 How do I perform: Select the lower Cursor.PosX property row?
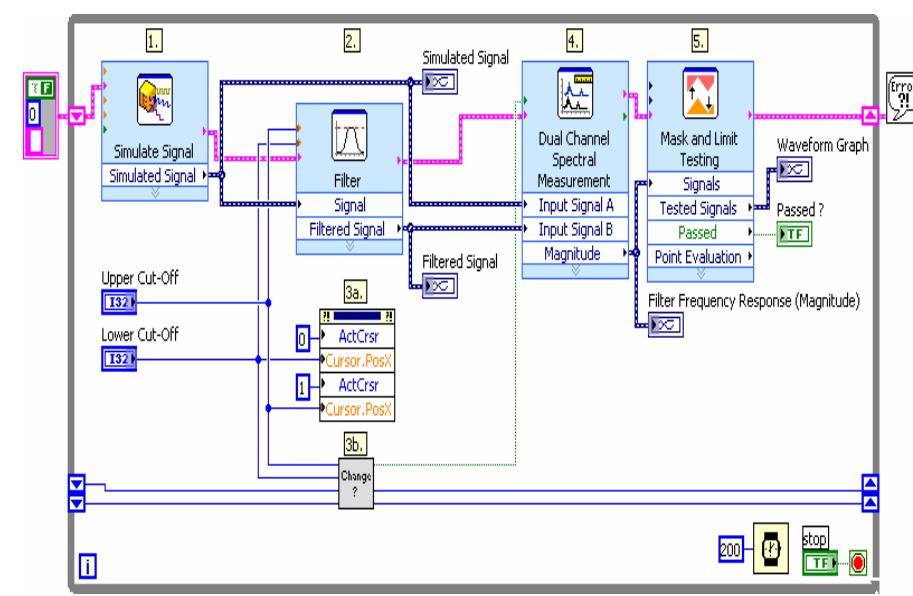358,409
